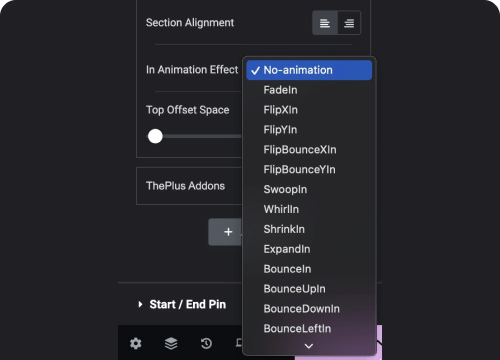500x360 pixels.
Task: Open settings gear icon in bottom bar
Action: click(136, 343)
